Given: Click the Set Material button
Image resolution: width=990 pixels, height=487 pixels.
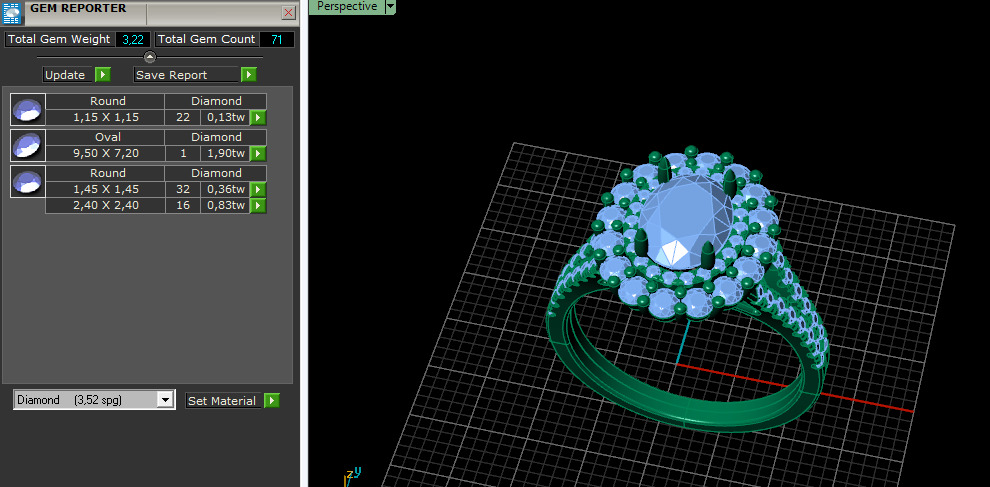Looking at the screenshot, I should [x=222, y=400].
